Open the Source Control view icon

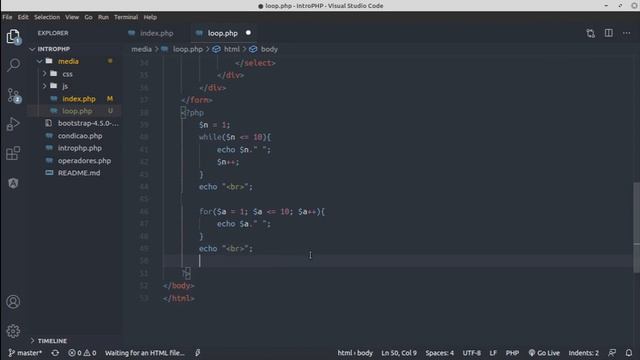click(13, 96)
